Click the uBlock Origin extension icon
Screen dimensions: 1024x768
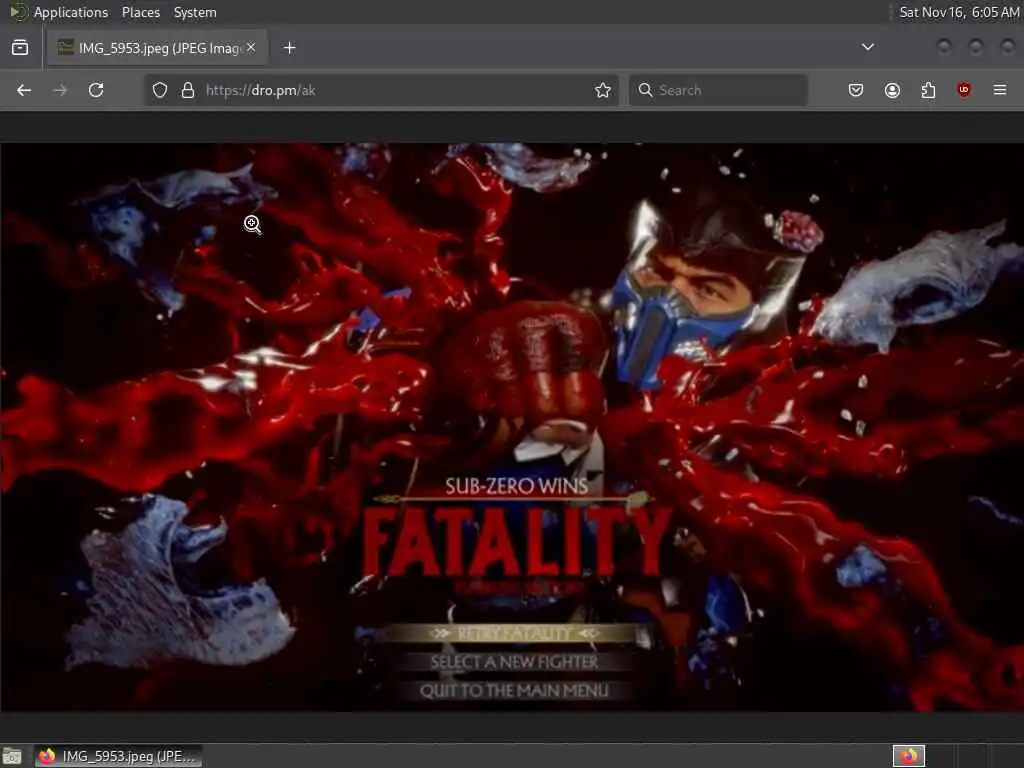click(x=964, y=90)
